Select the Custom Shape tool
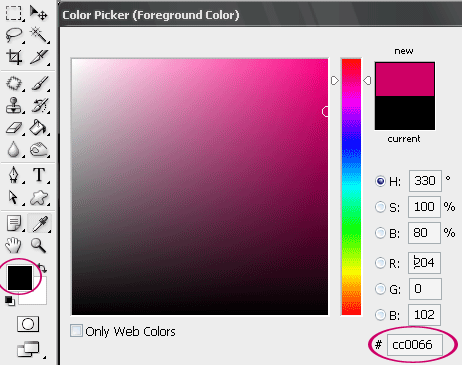Viewport: 462px width, 365px height. pyautogui.click(x=38, y=197)
